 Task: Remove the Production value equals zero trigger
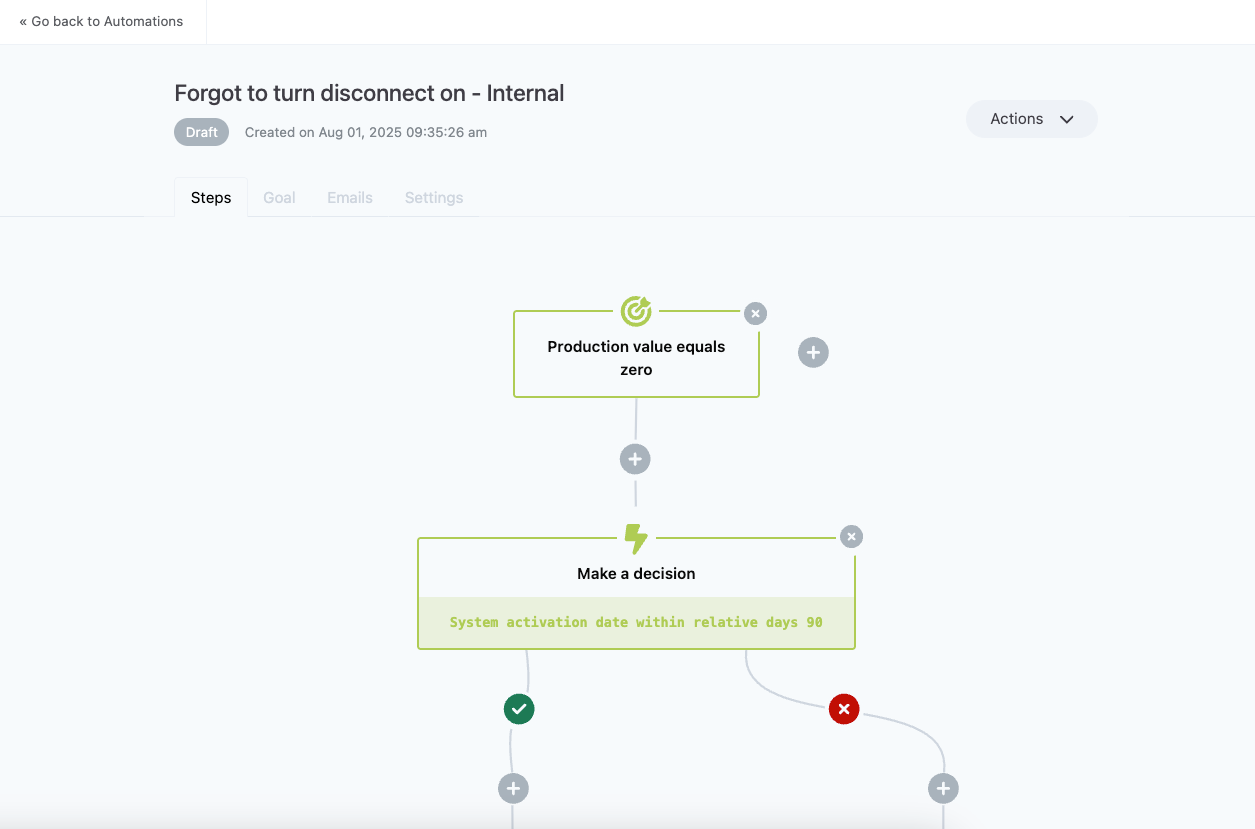756,313
